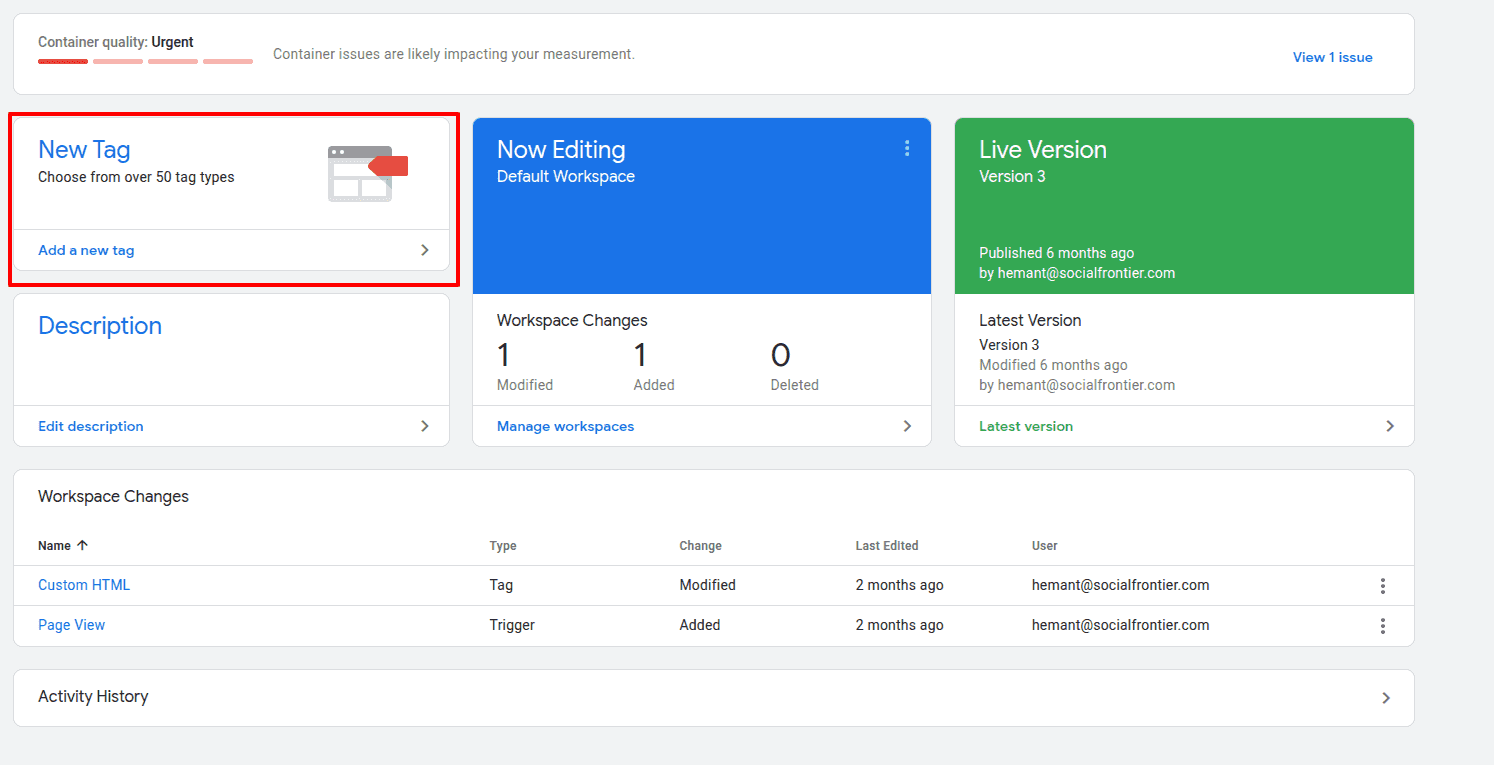Expand the Workspace Changes details via its chevron

click(x=907, y=425)
